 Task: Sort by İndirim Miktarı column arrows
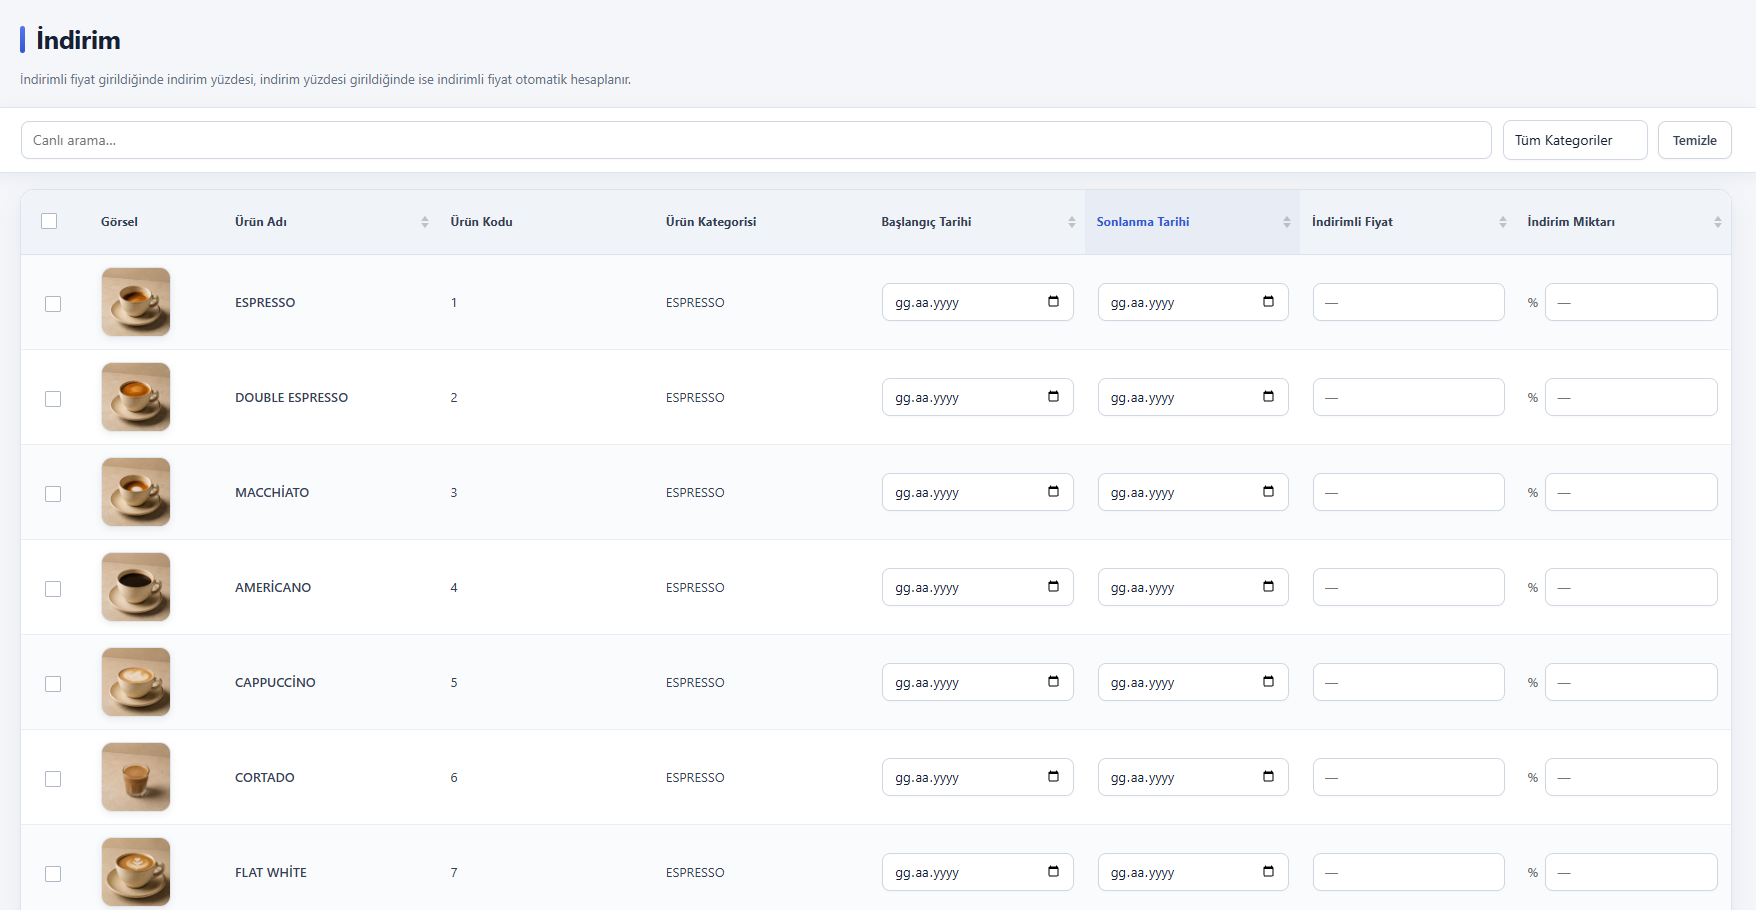pos(1717,222)
